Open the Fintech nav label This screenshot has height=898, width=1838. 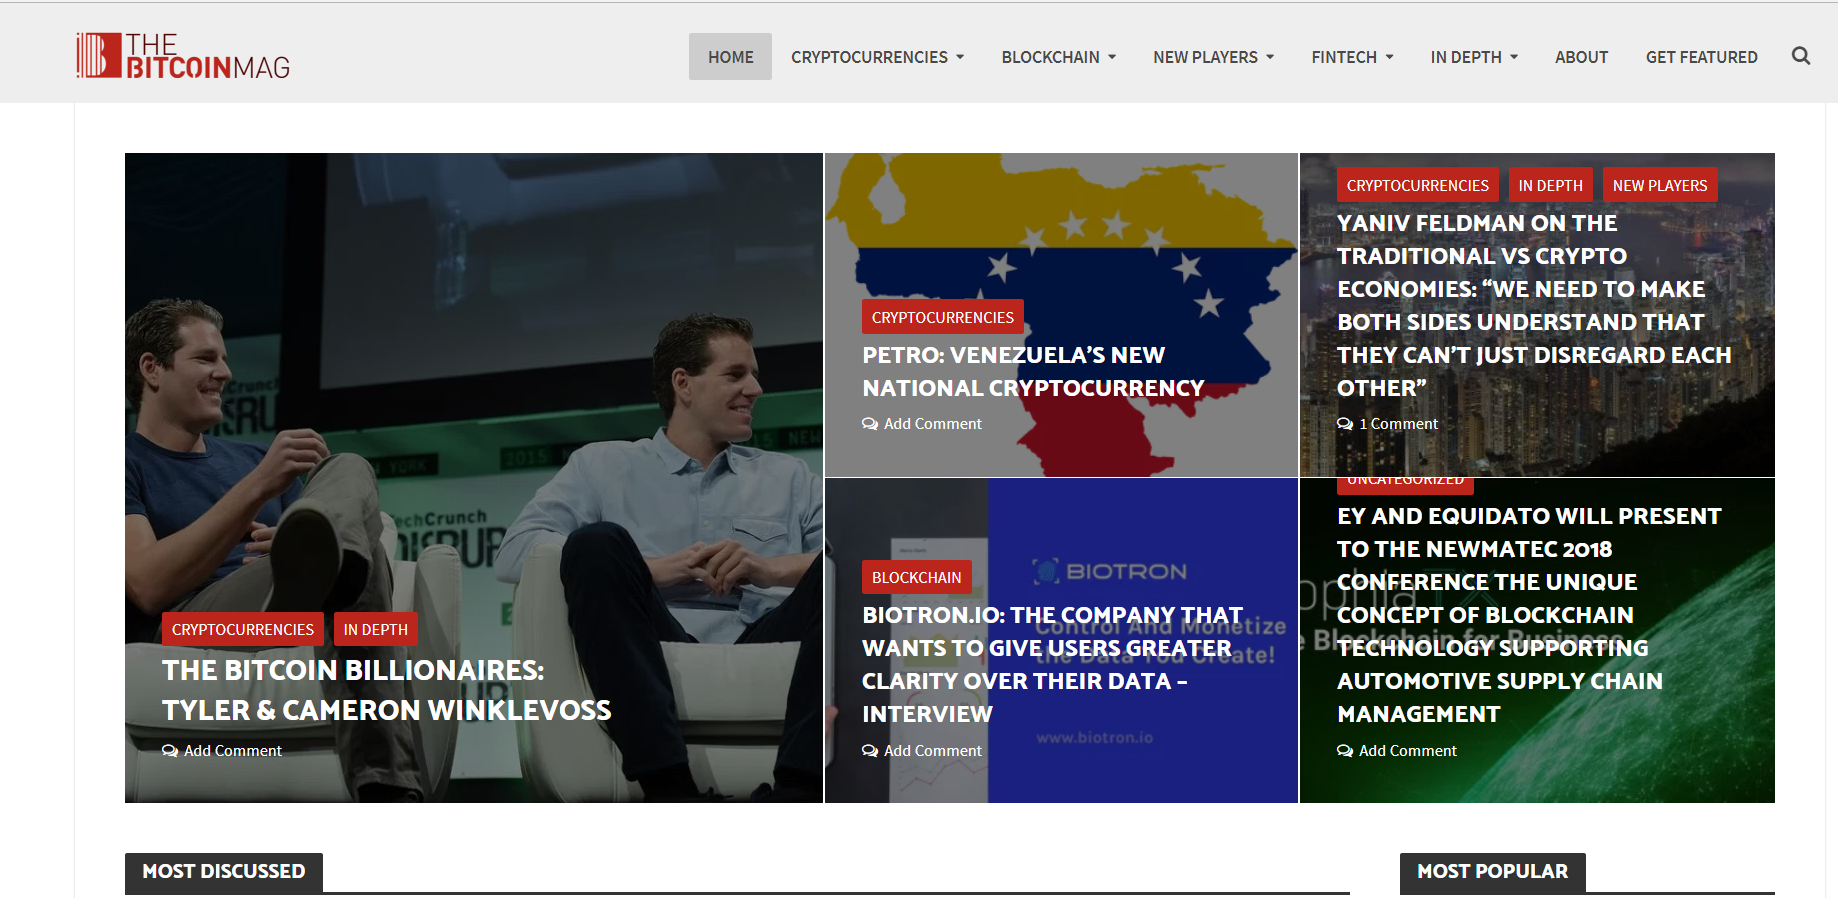[x=1344, y=57]
